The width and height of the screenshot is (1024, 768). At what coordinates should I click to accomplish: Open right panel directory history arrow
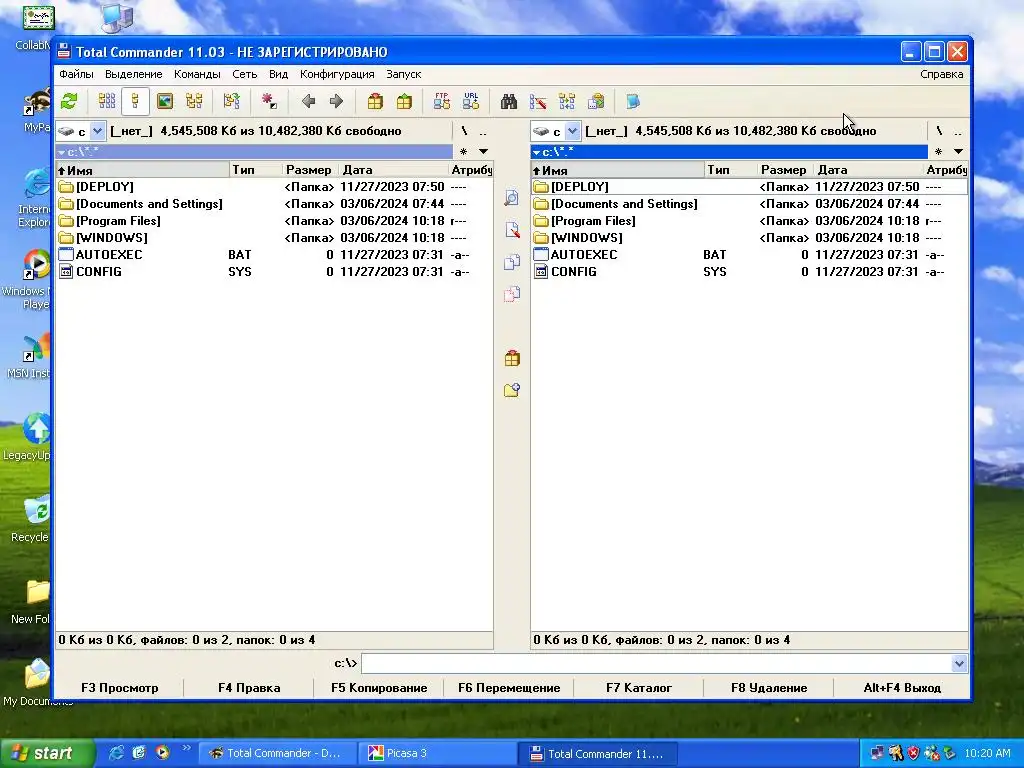958,152
